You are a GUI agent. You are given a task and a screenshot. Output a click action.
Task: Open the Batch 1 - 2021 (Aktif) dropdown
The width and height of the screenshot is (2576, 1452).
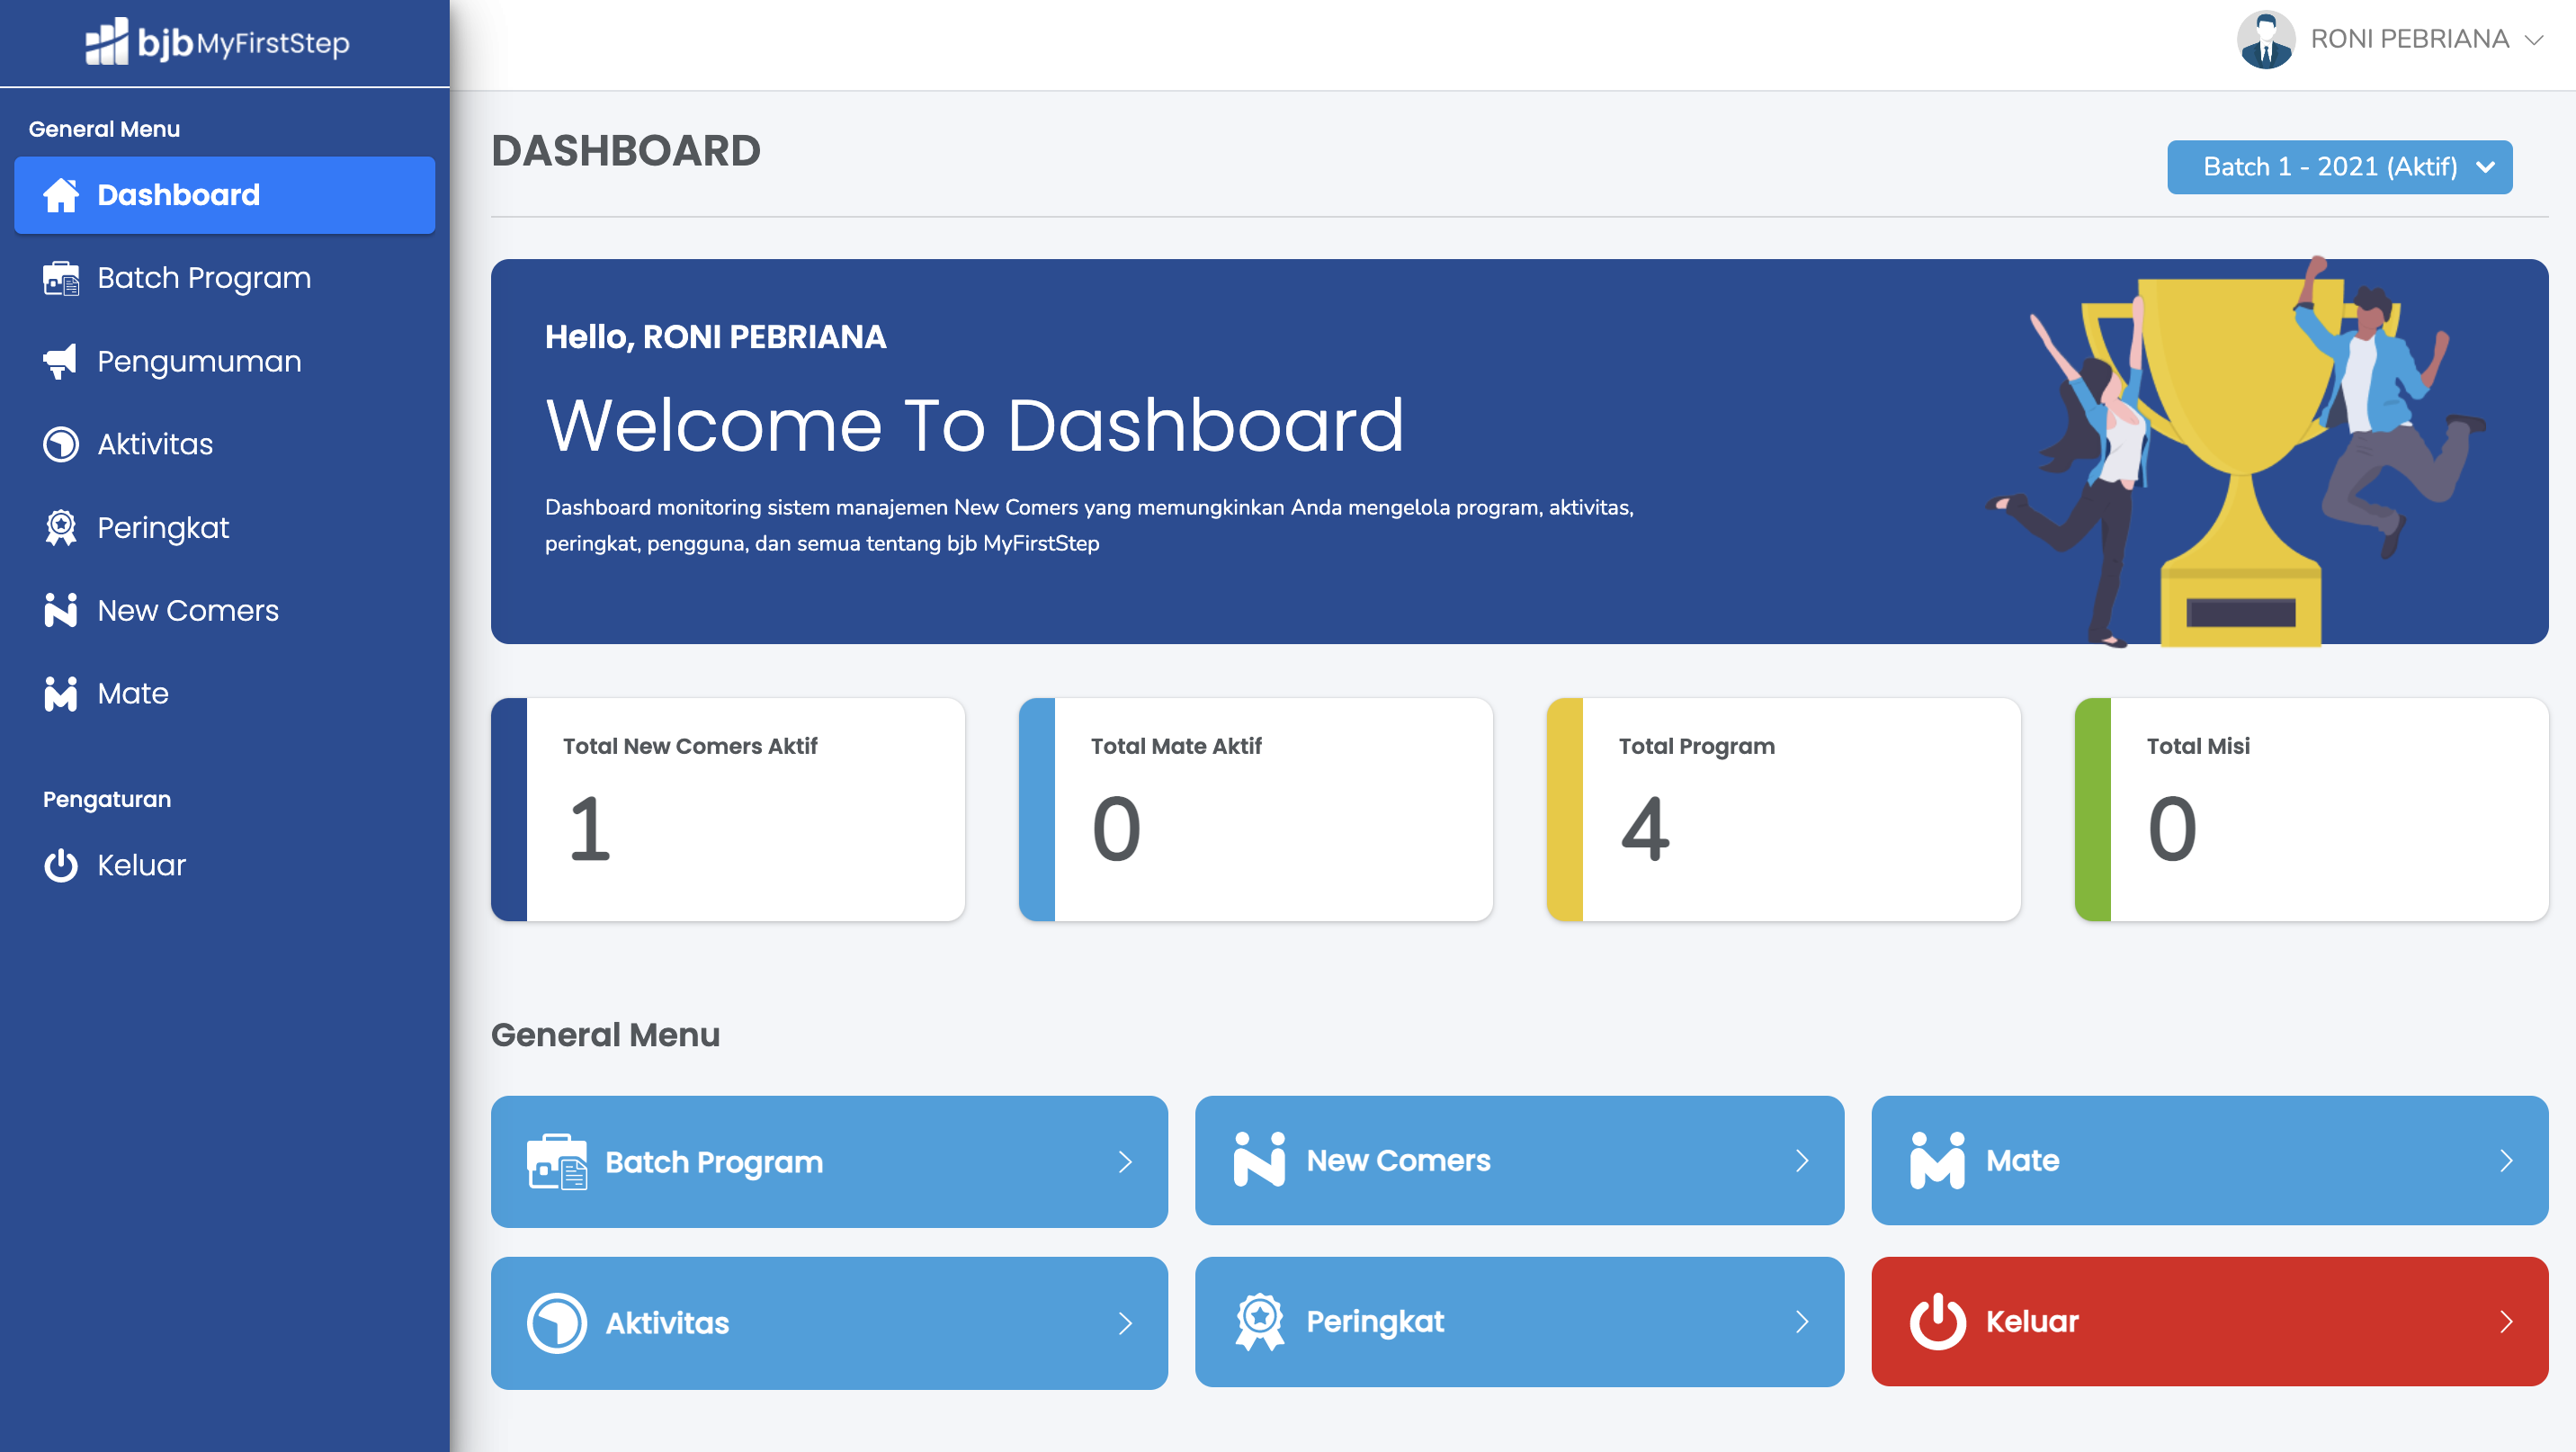2339,167
